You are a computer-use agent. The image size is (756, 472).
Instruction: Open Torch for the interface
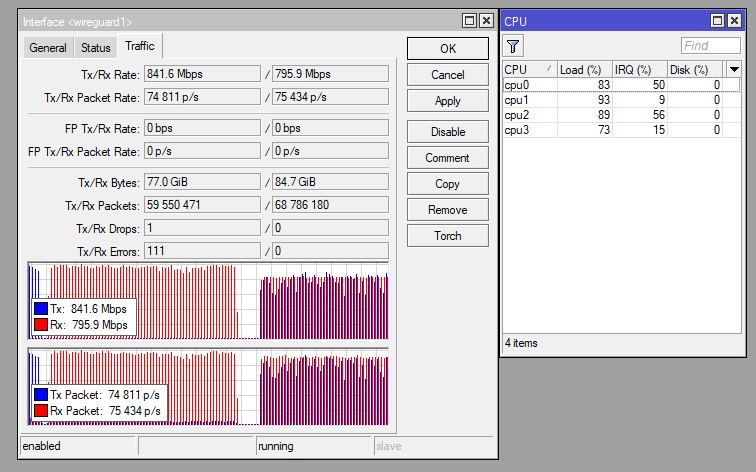447,236
